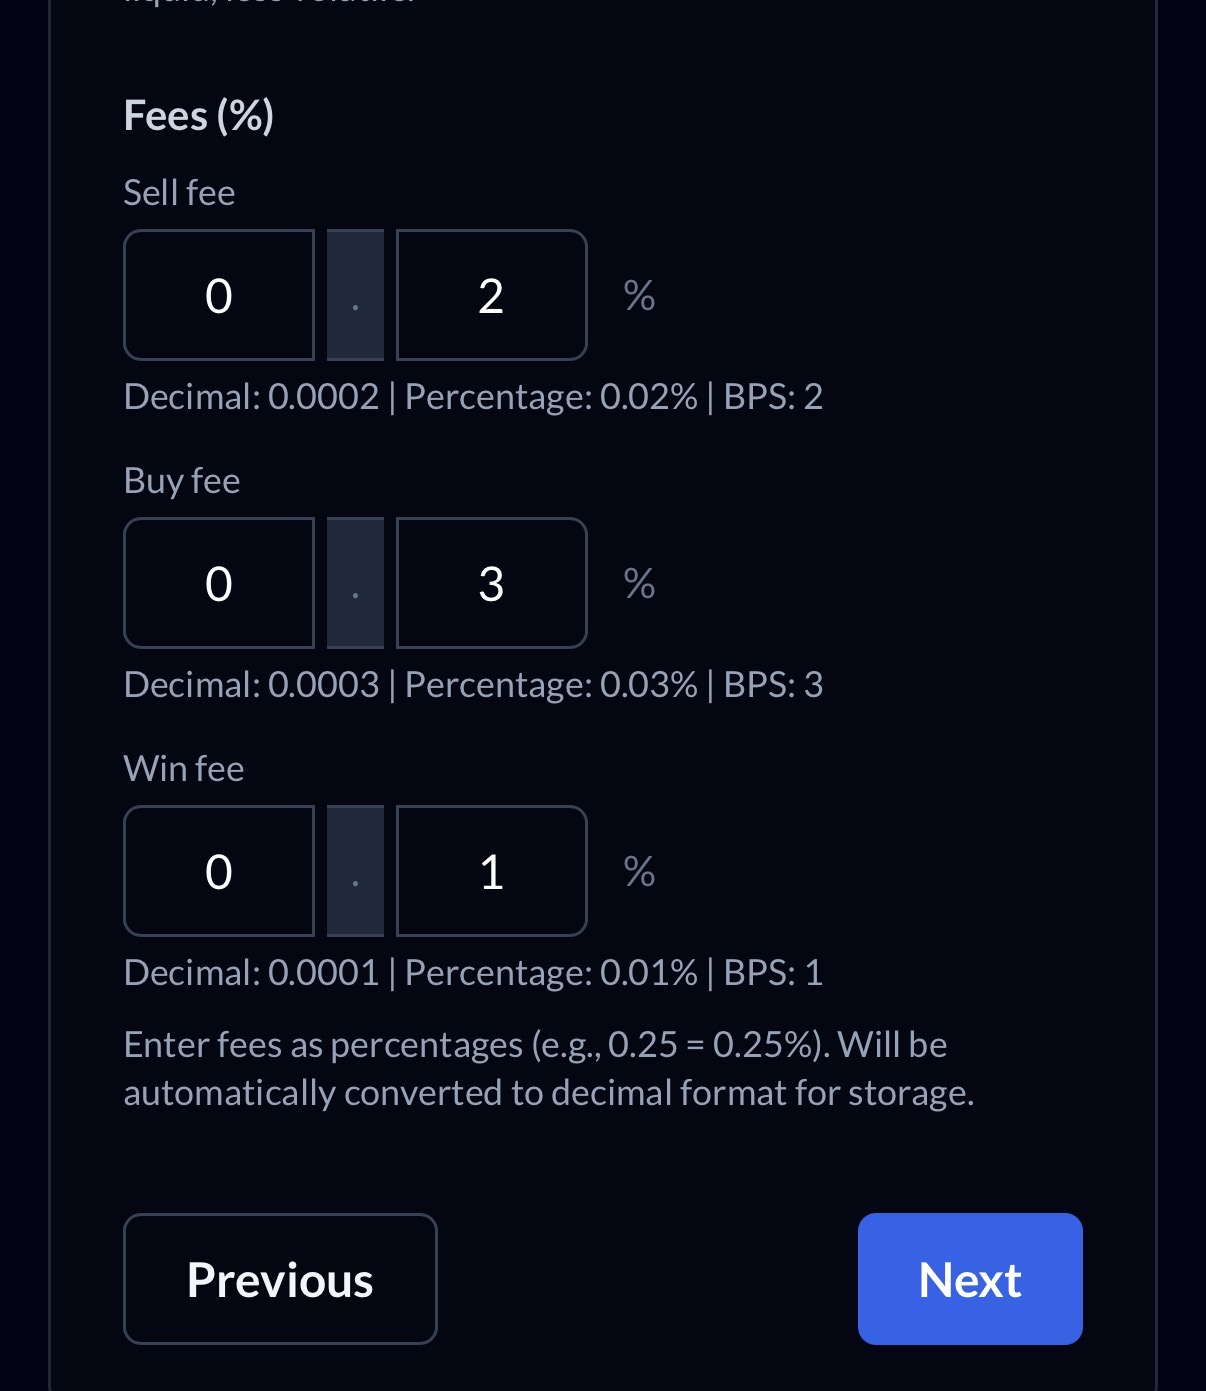Click the Sell fee whole-number input field
1206x1391 pixels.
[x=219, y=295]
